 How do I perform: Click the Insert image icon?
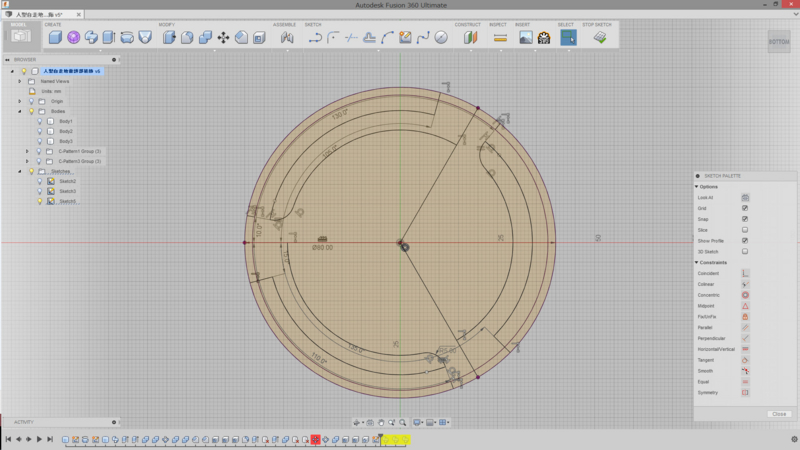526,37
